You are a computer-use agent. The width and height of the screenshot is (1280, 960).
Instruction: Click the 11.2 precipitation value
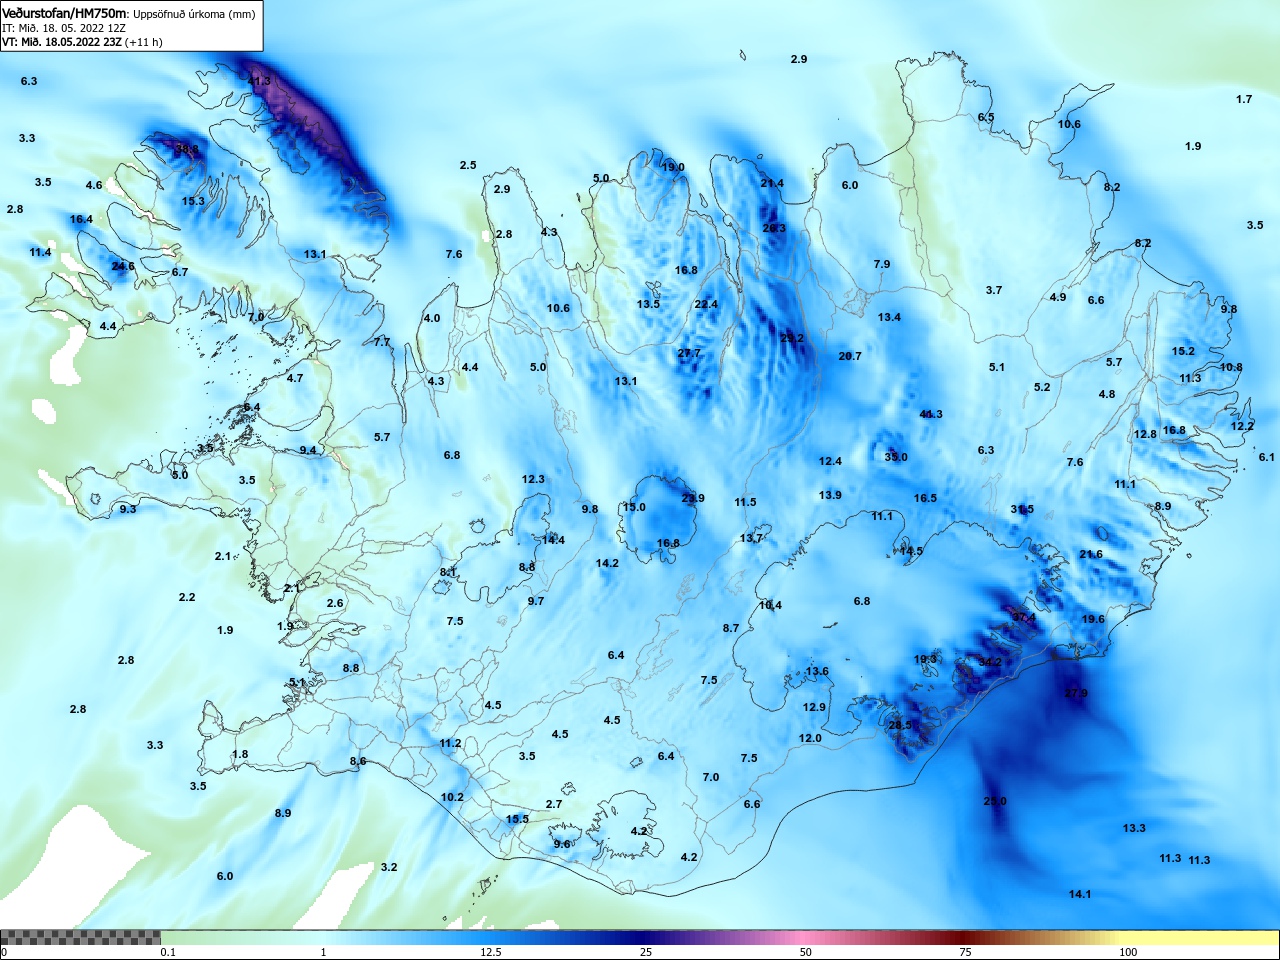click(x=450, y=743)
